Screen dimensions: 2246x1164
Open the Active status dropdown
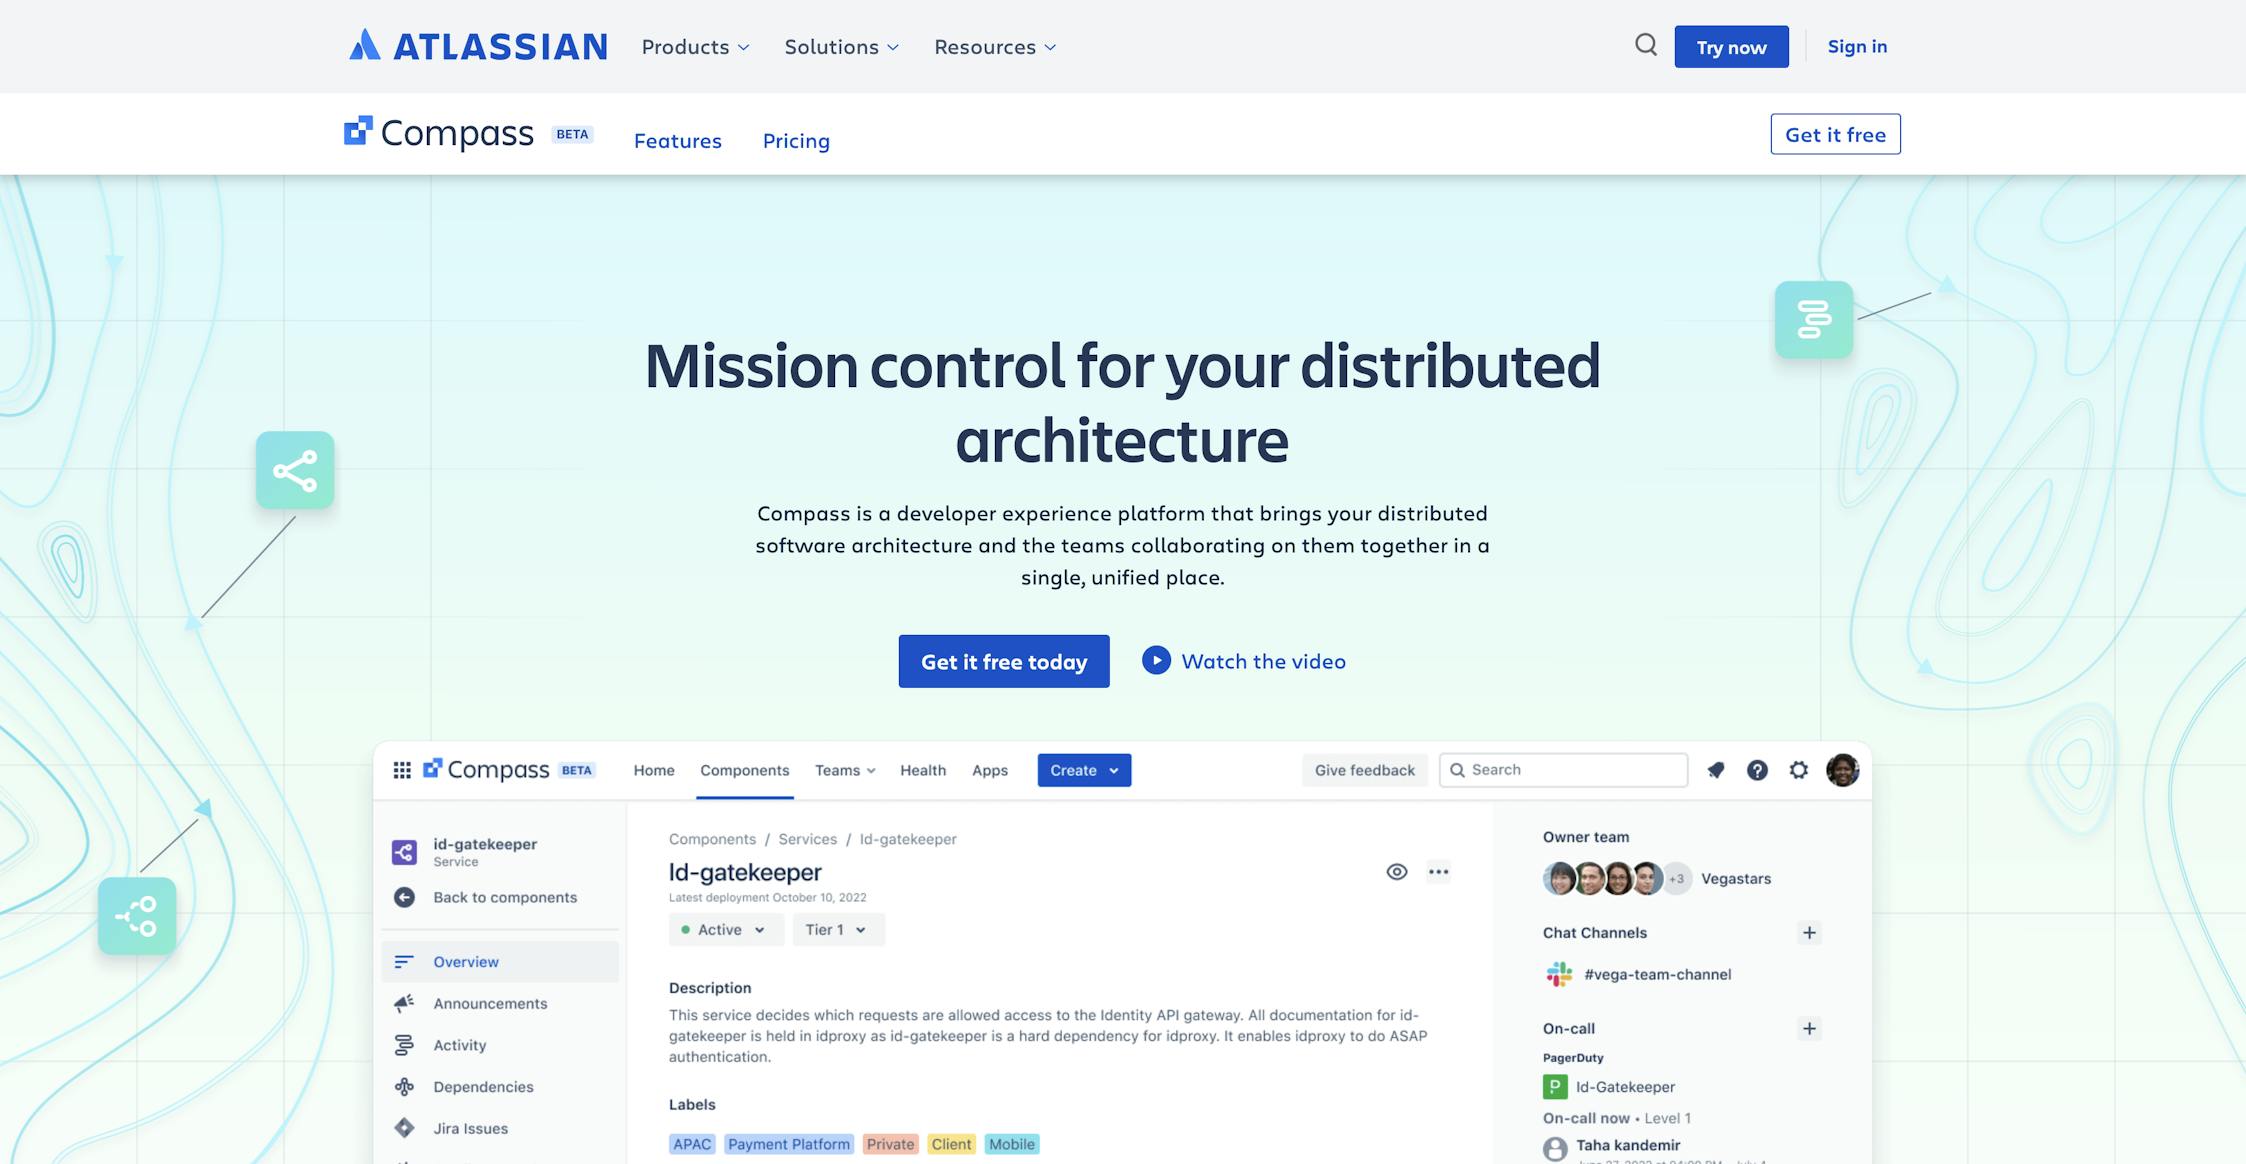[x=726, y=930]
